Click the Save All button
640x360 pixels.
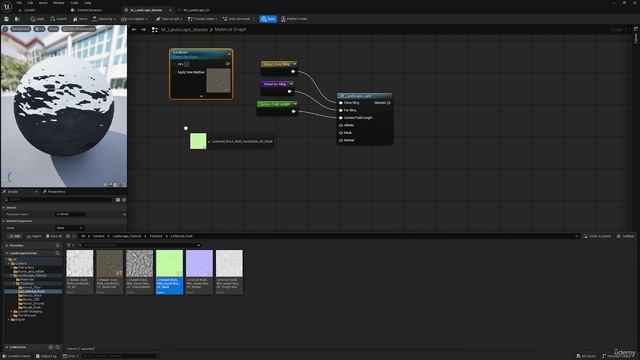[x=54, y=236]
